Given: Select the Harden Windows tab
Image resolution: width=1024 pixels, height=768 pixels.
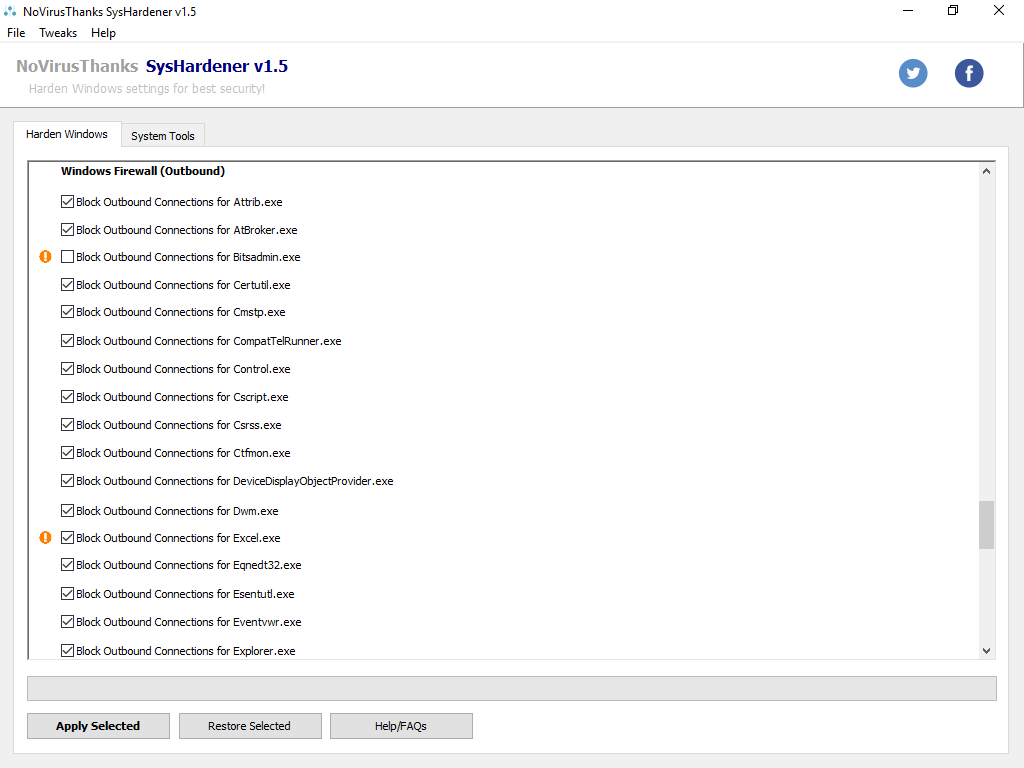Looking at the screenshot, I should (x=67, y=134).
